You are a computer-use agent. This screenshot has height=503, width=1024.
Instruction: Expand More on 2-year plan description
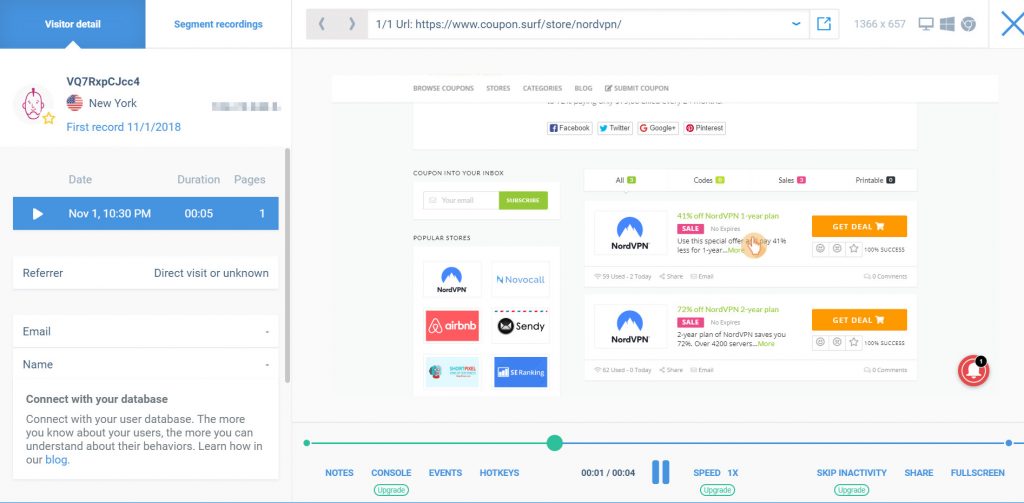(x=766, y=344)
